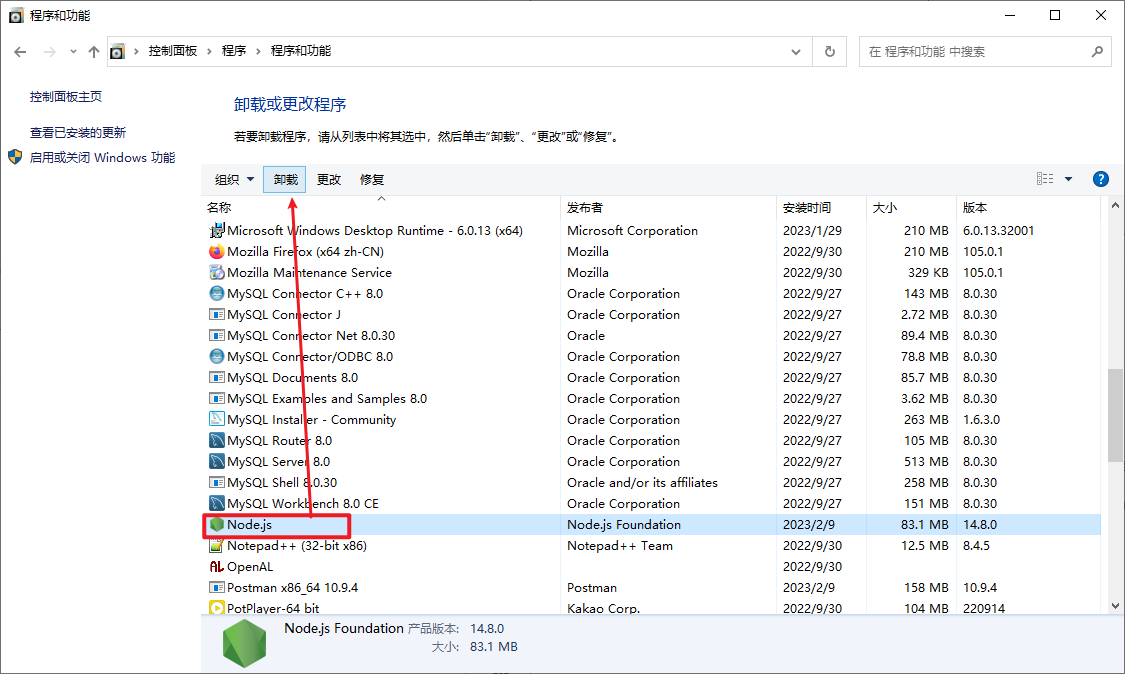Open 查看已安装的更新 link
The image size is (1125, 674).
coord(77,132)
